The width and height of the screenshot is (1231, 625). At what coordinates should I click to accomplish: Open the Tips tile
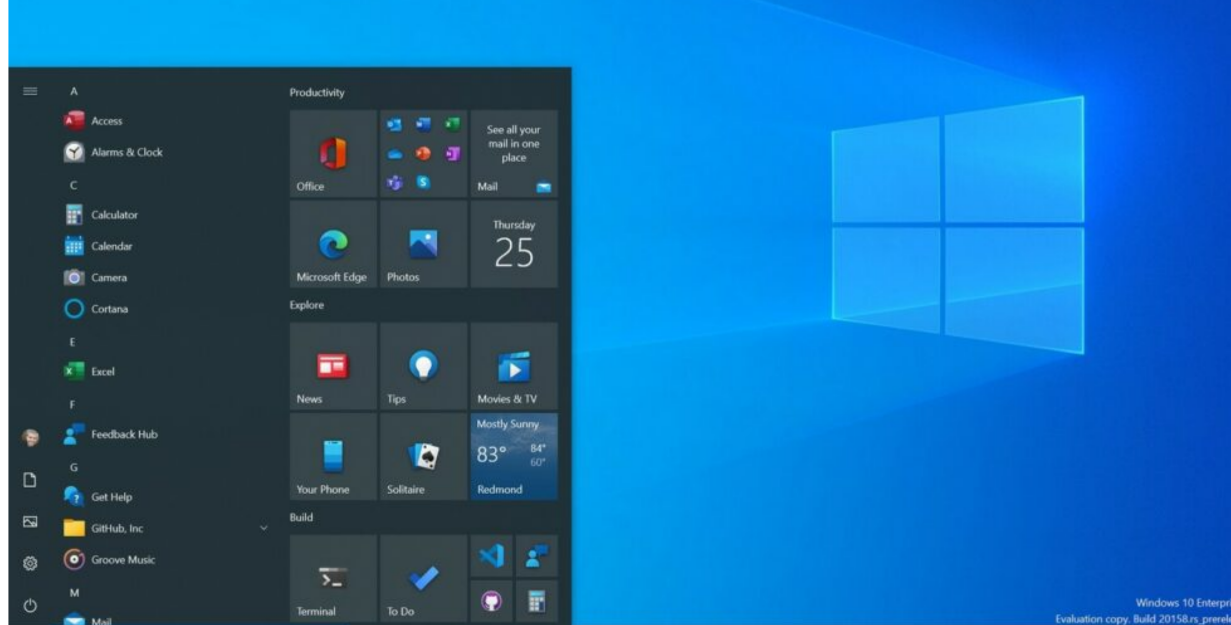(423, 366)
